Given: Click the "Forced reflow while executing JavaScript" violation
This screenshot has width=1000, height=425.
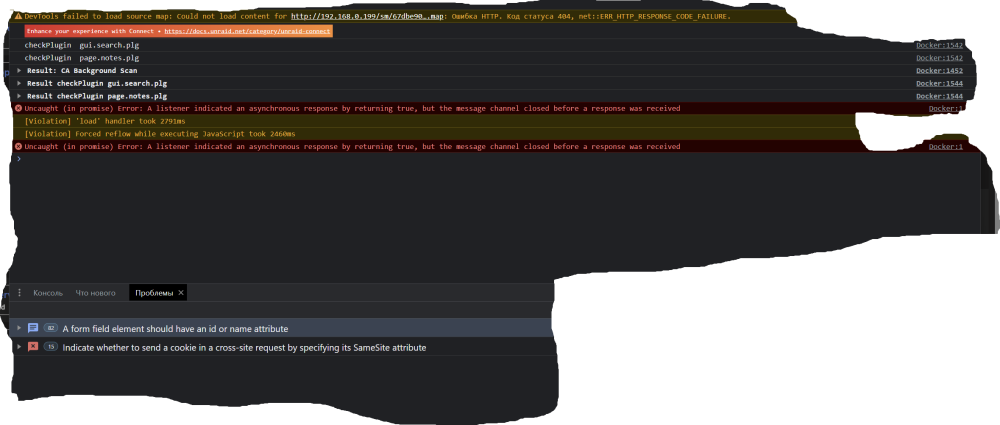Looking at the screenshot, I should pos(160,134).
